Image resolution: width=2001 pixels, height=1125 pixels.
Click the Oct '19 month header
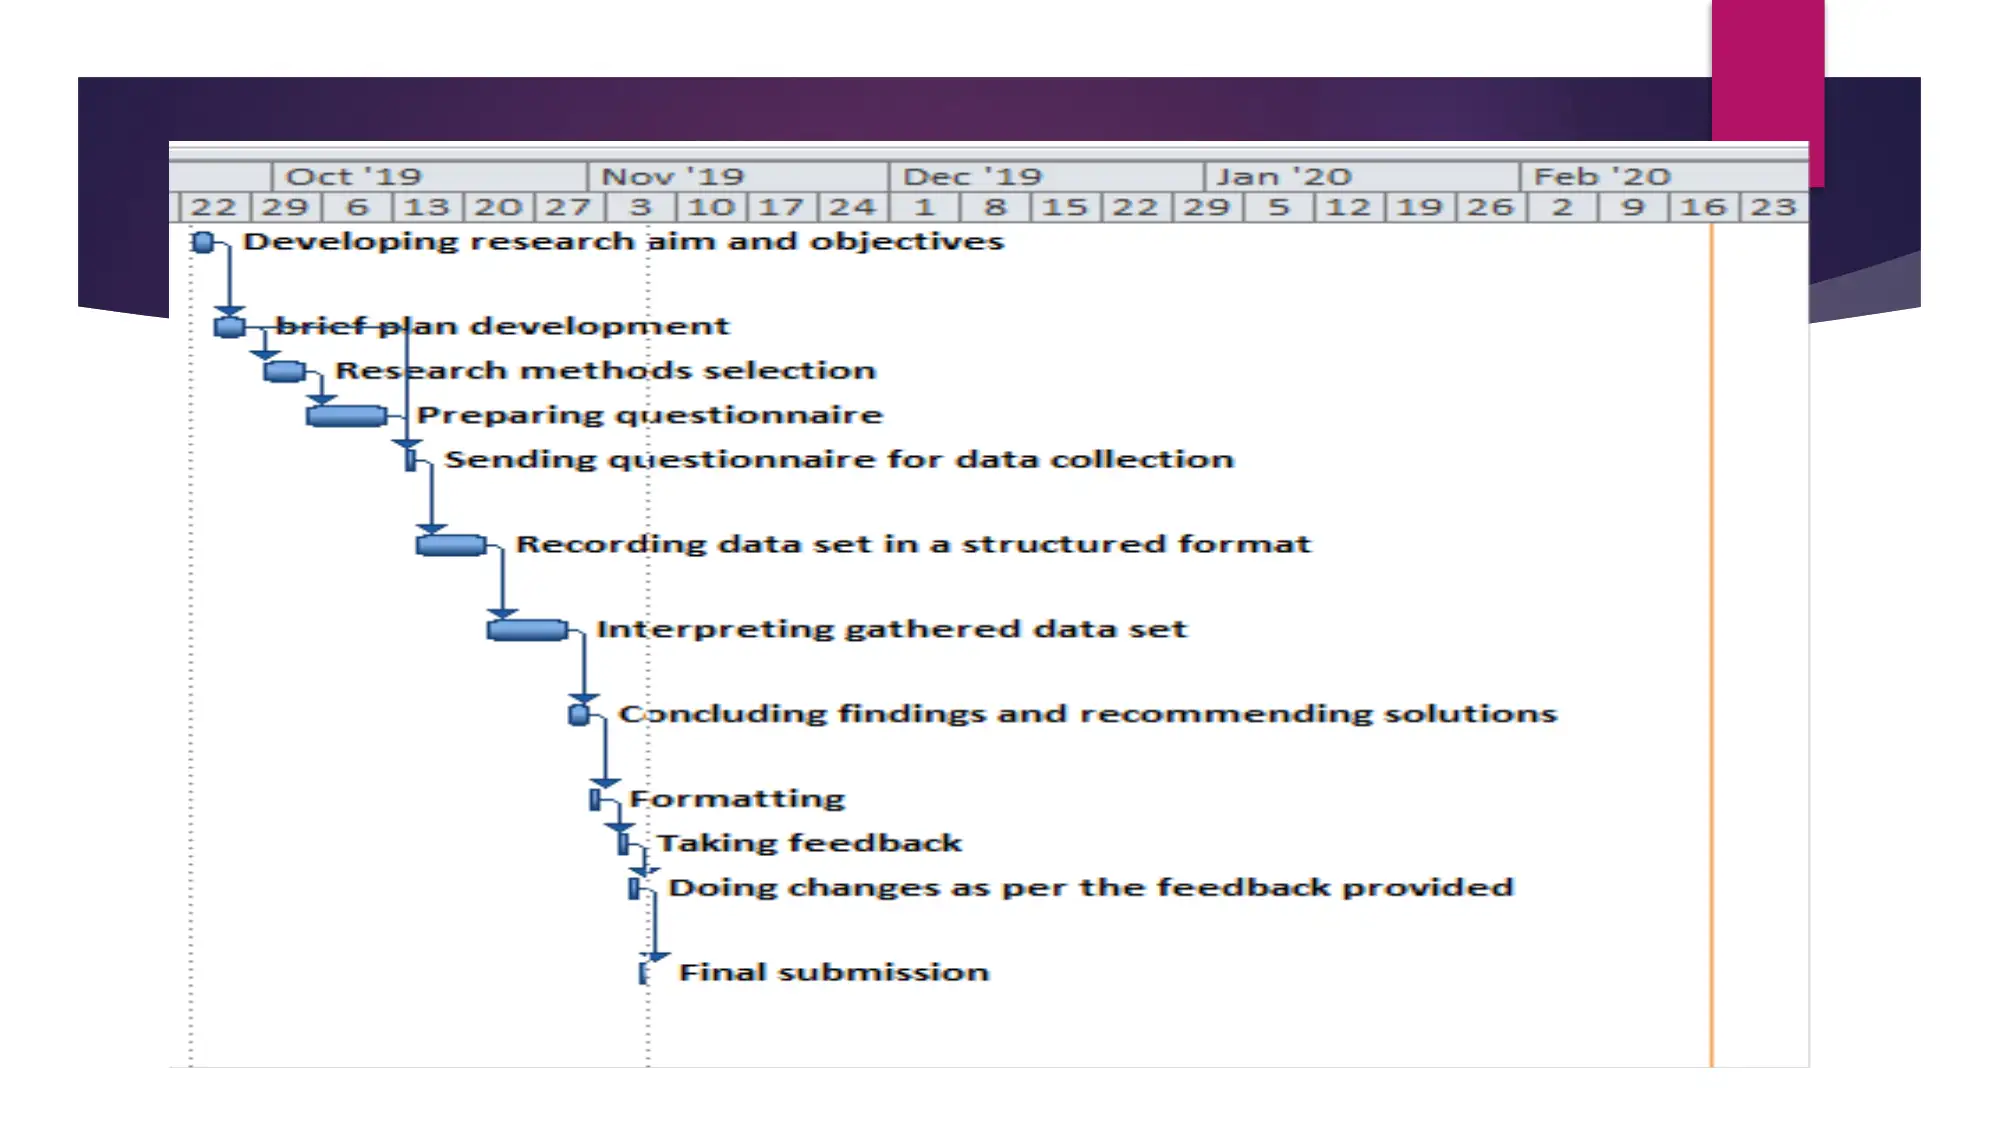429,177
